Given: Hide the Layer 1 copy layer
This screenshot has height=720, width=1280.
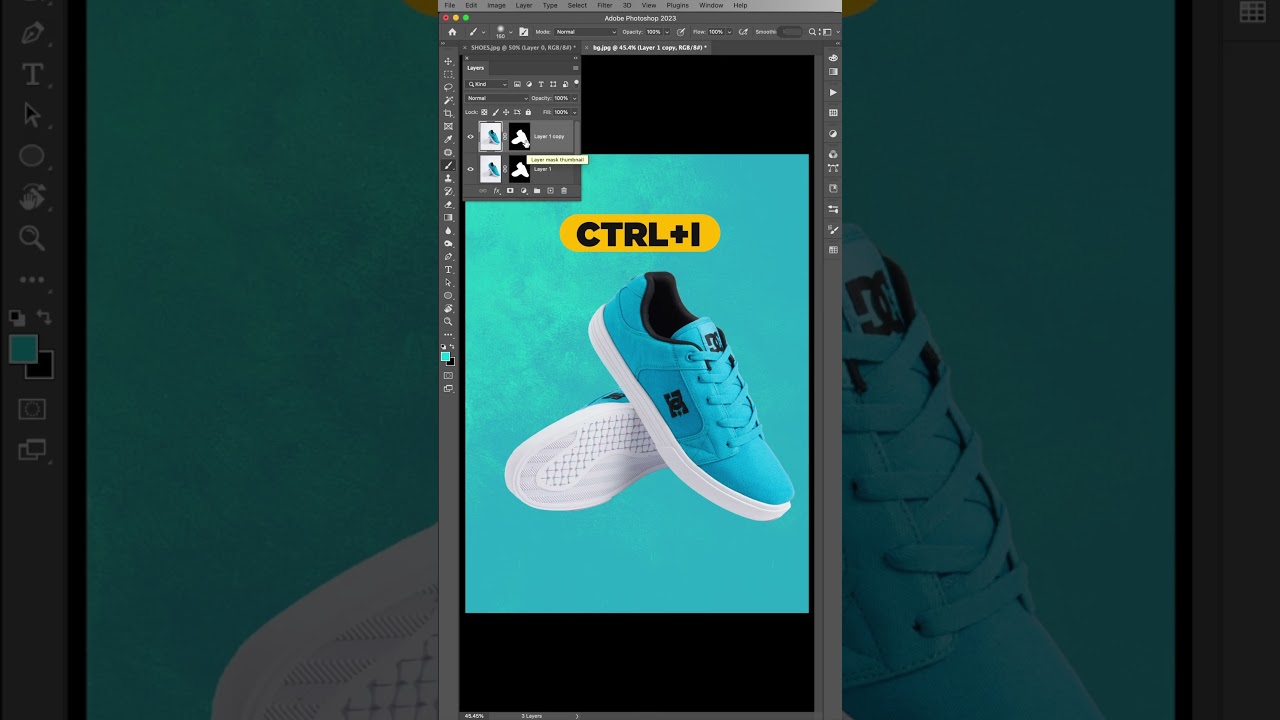Looking at the screenshot, I should point(470,136).
